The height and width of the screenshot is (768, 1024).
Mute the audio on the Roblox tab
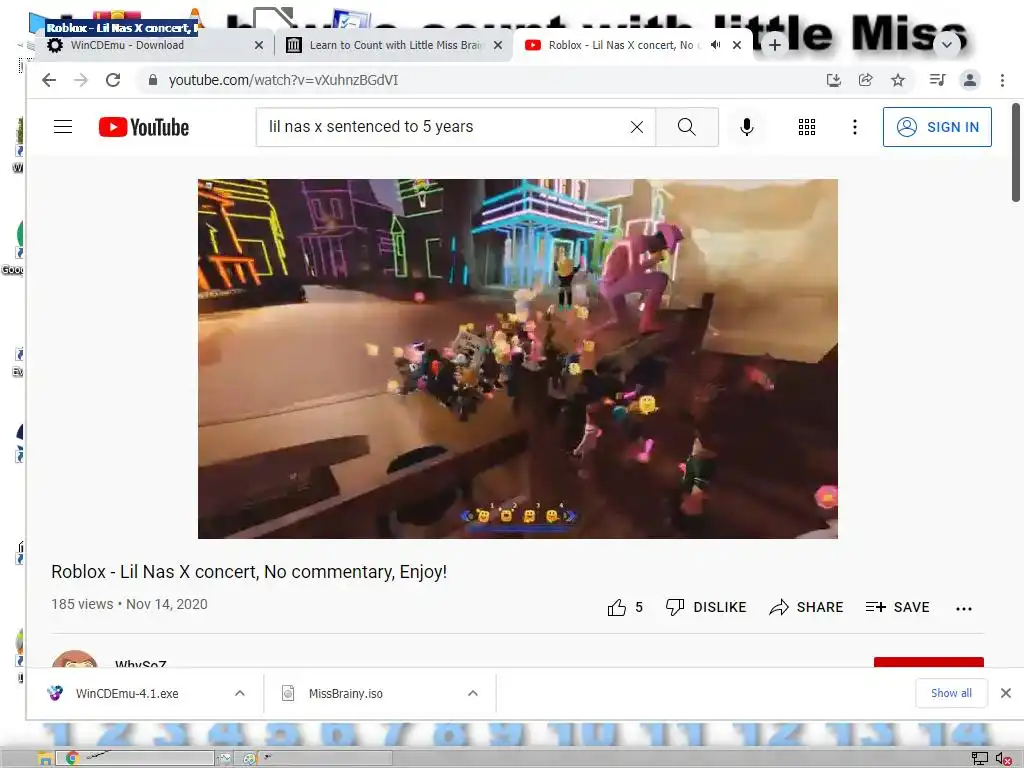click(x=716, y=45)
